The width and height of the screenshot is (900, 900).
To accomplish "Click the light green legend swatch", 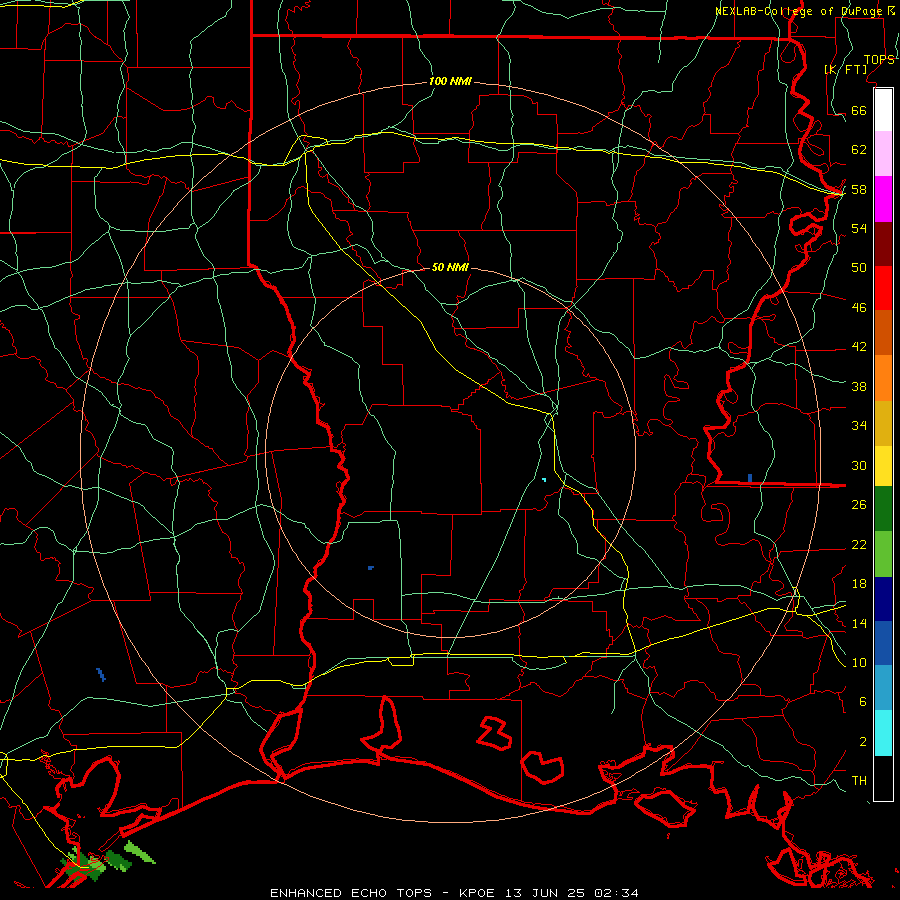I will click(883, 553).
